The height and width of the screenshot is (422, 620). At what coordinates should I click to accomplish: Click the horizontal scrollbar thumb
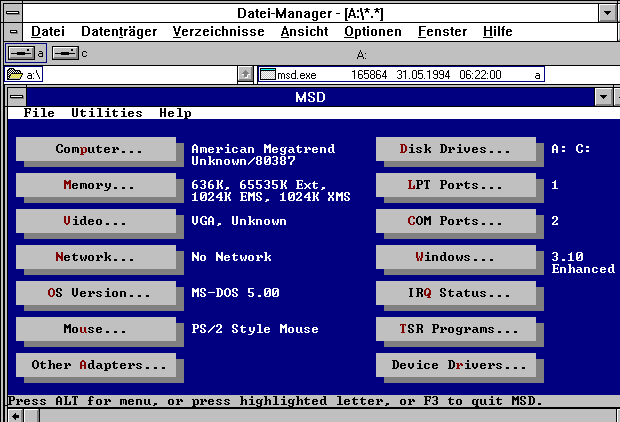32,416
